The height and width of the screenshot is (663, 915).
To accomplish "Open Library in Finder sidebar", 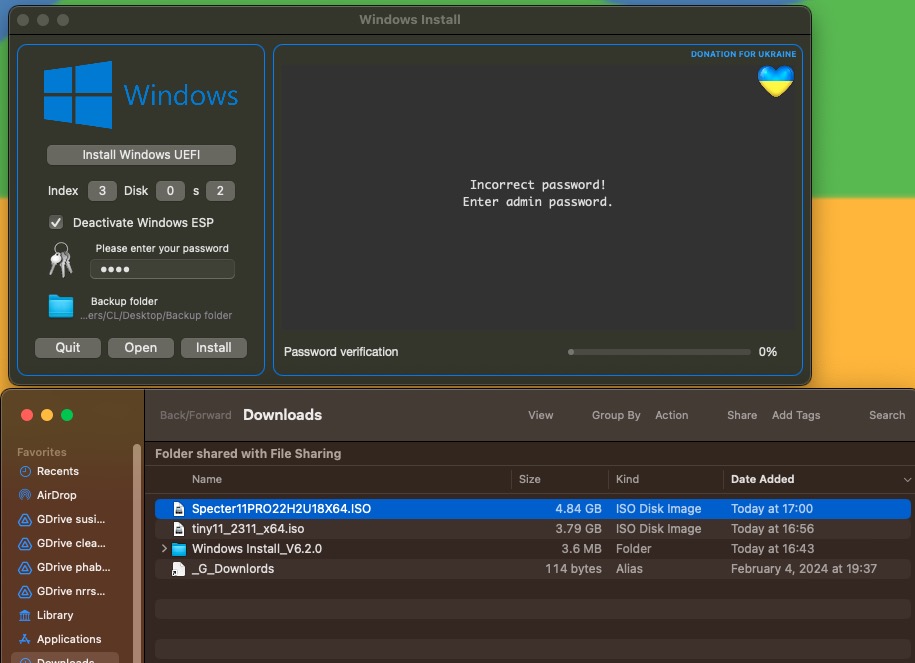I will pyautogui.click(x=55, y=615).
